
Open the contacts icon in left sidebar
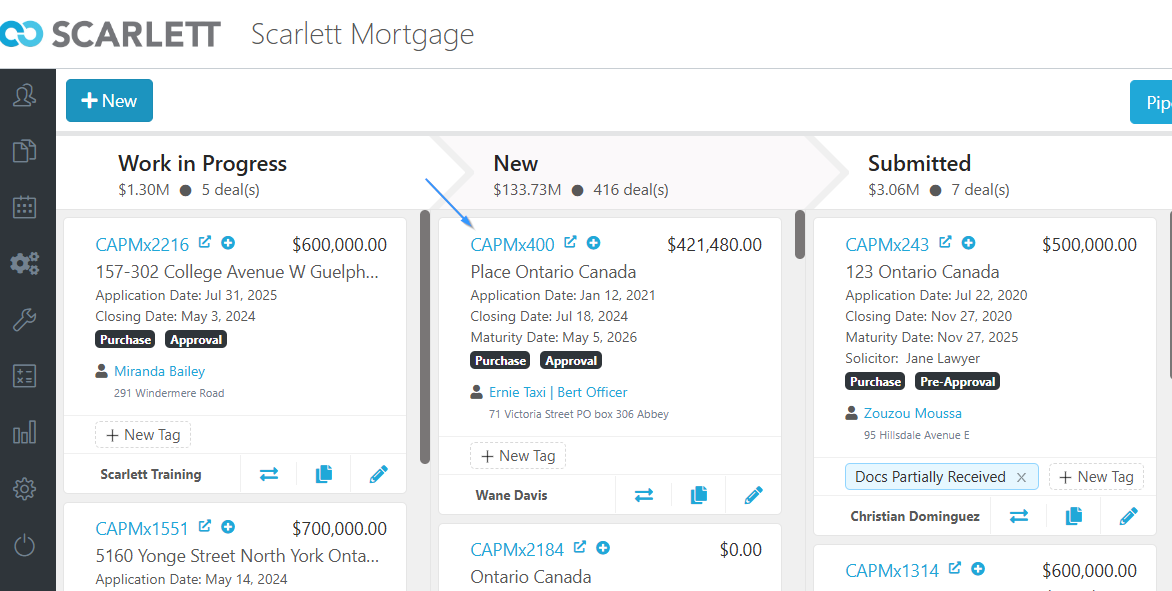[x=25, y=95]
